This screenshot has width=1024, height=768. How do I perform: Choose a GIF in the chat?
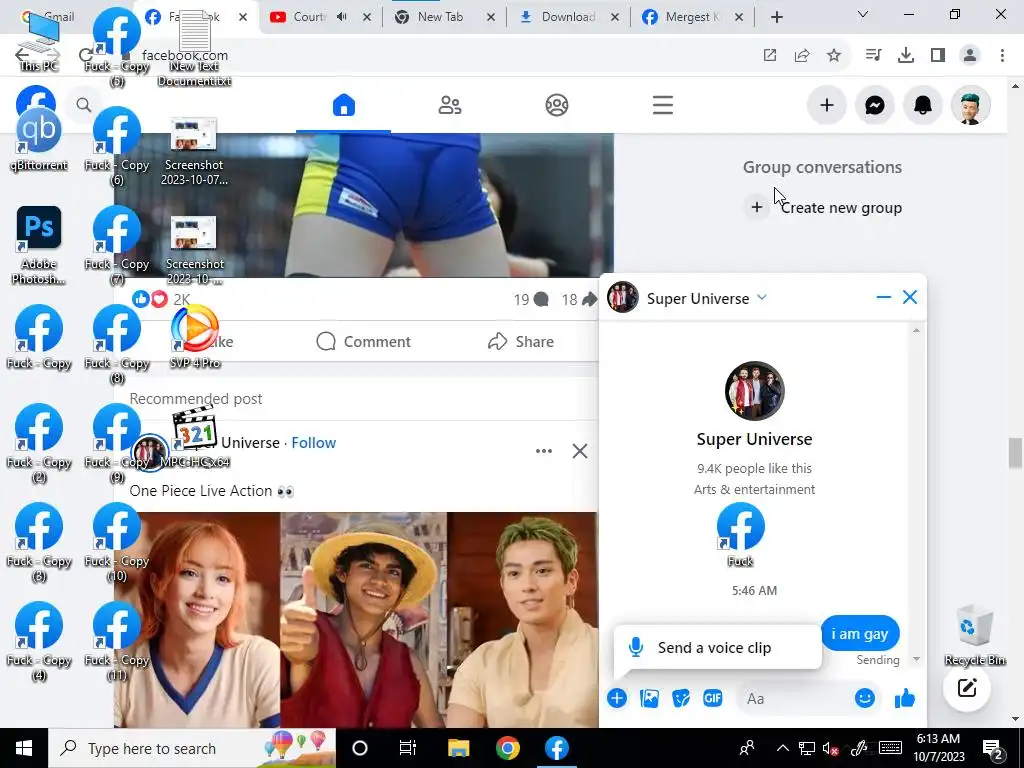pos(712,698)
